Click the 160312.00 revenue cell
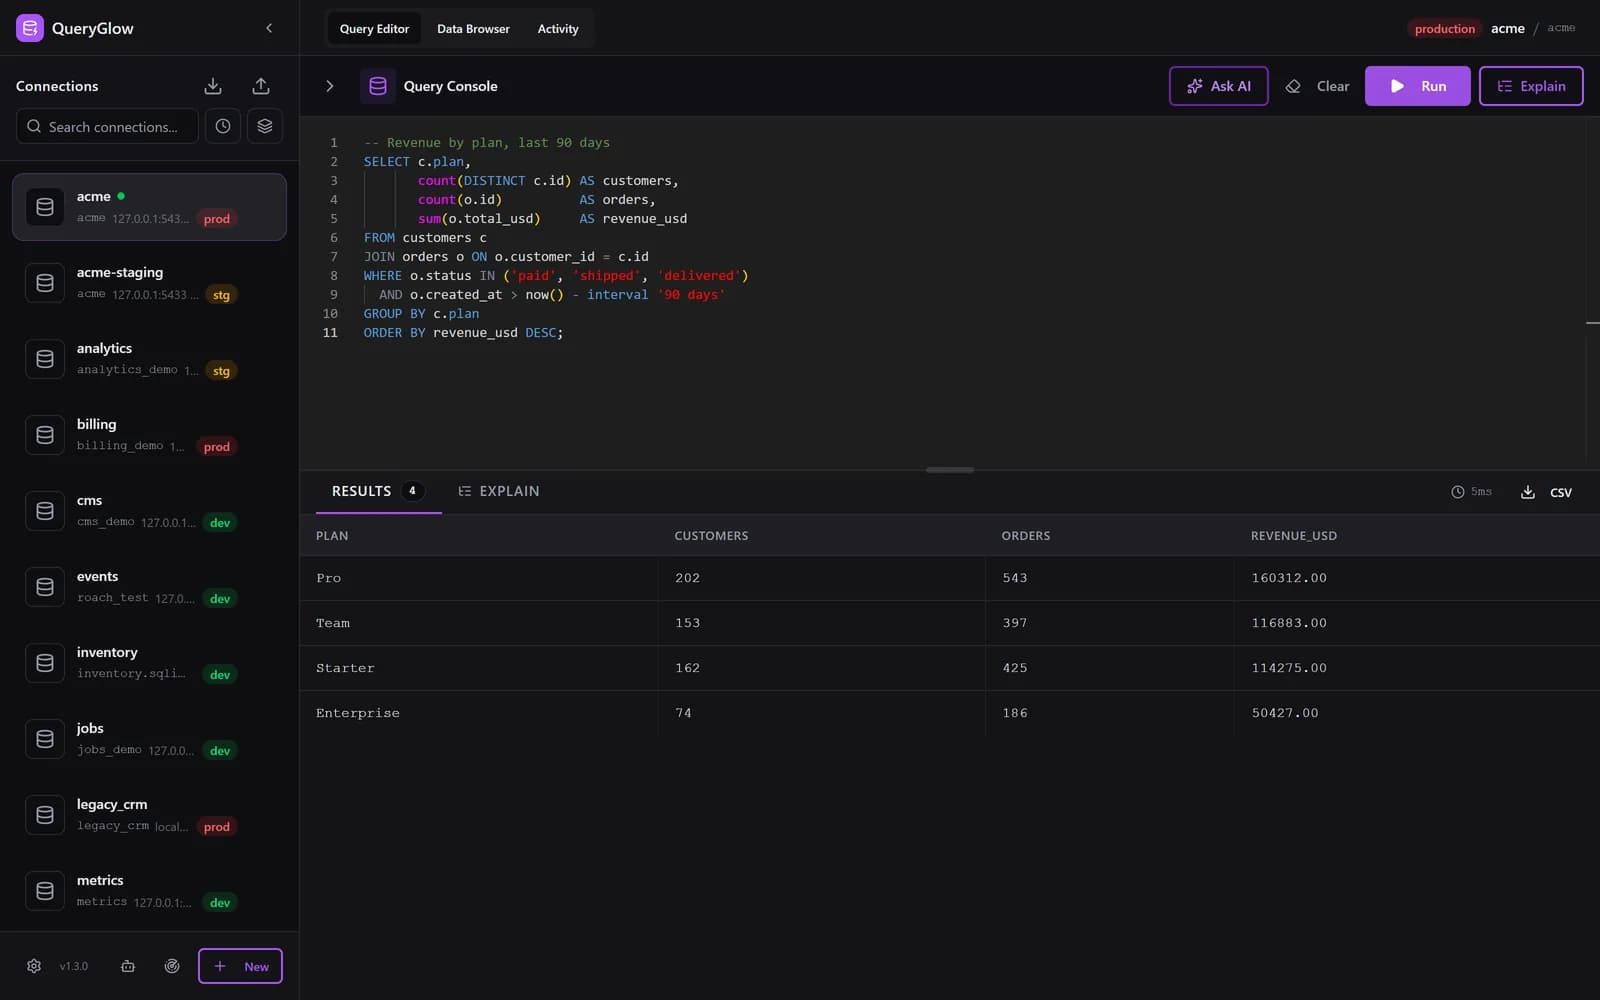This screenshot has height=1000, width=1600. coord(1416,578)
